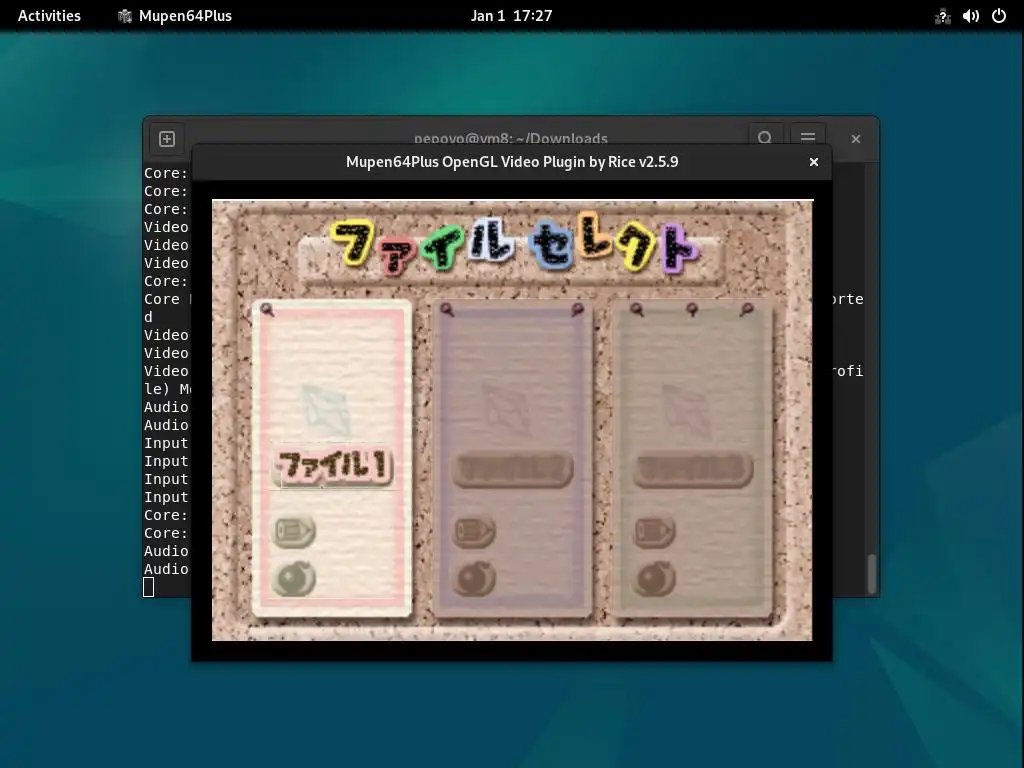Open the Activities overview
Viewport: 1024px width, 768px height.
click(x=49, y=16)
